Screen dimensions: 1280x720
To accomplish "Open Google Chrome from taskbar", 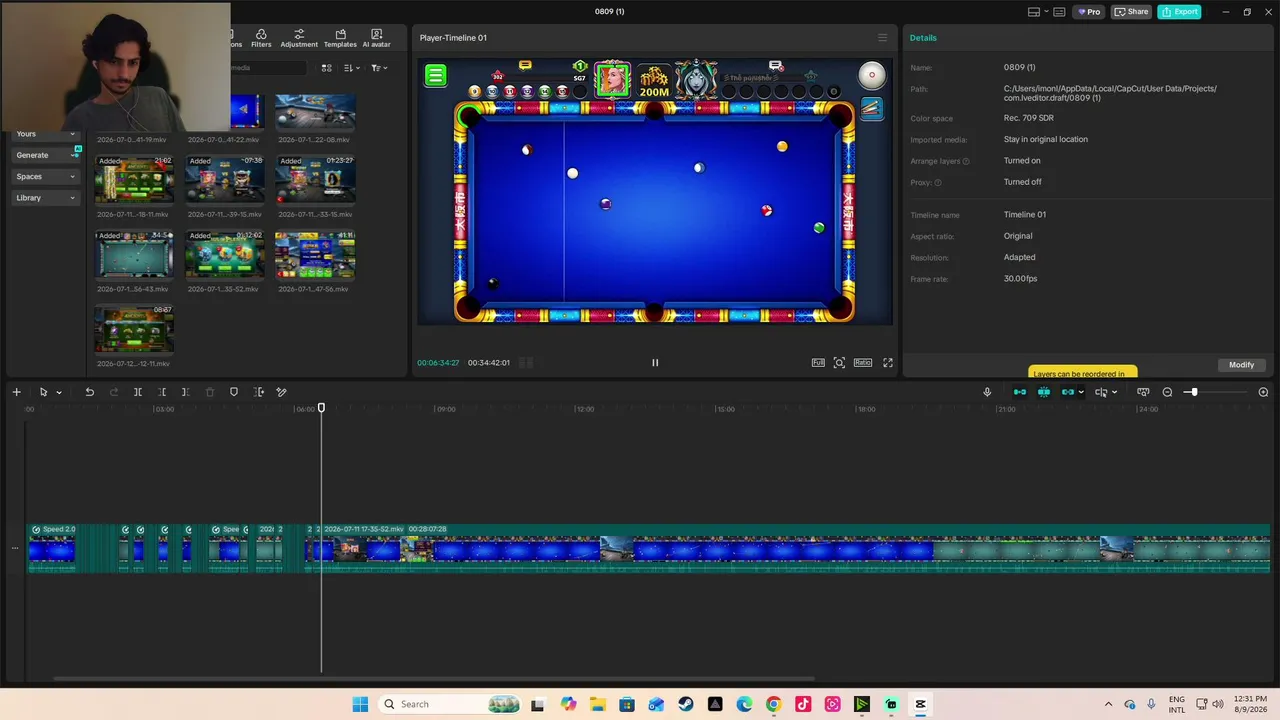I will pyautogui.click(x=773, y=704).
